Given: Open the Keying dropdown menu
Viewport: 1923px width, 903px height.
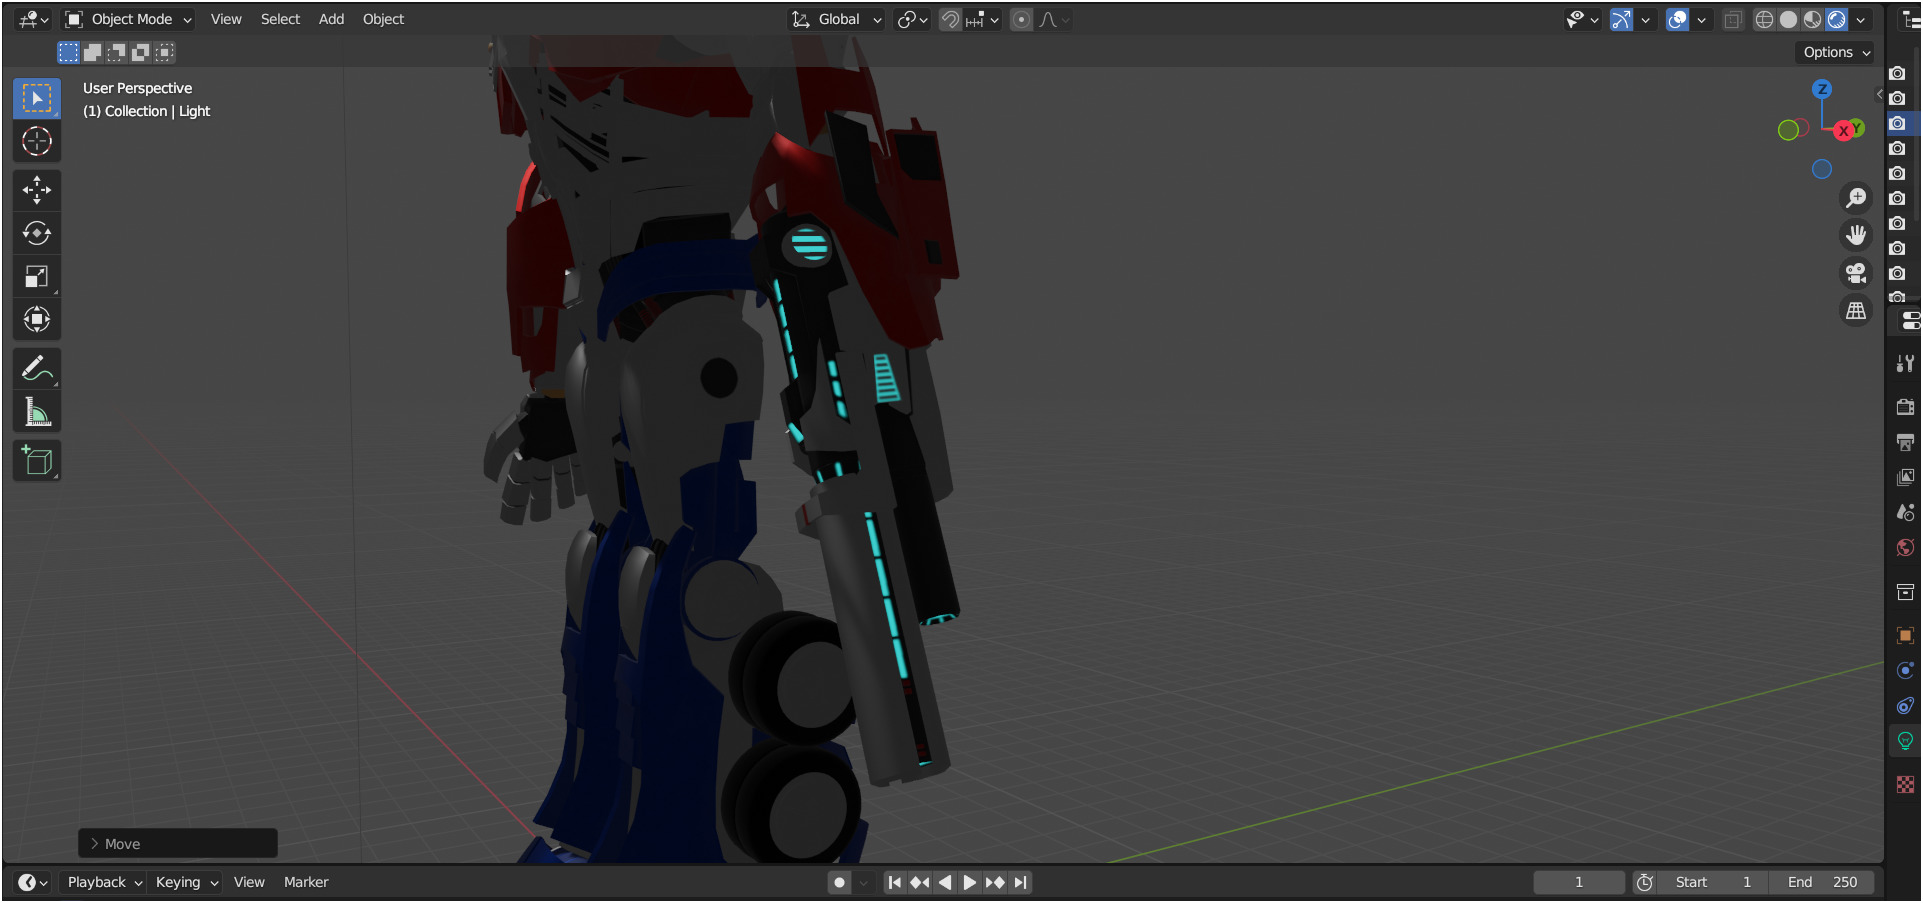Looking at the screenshot, I should click(187, 882).
